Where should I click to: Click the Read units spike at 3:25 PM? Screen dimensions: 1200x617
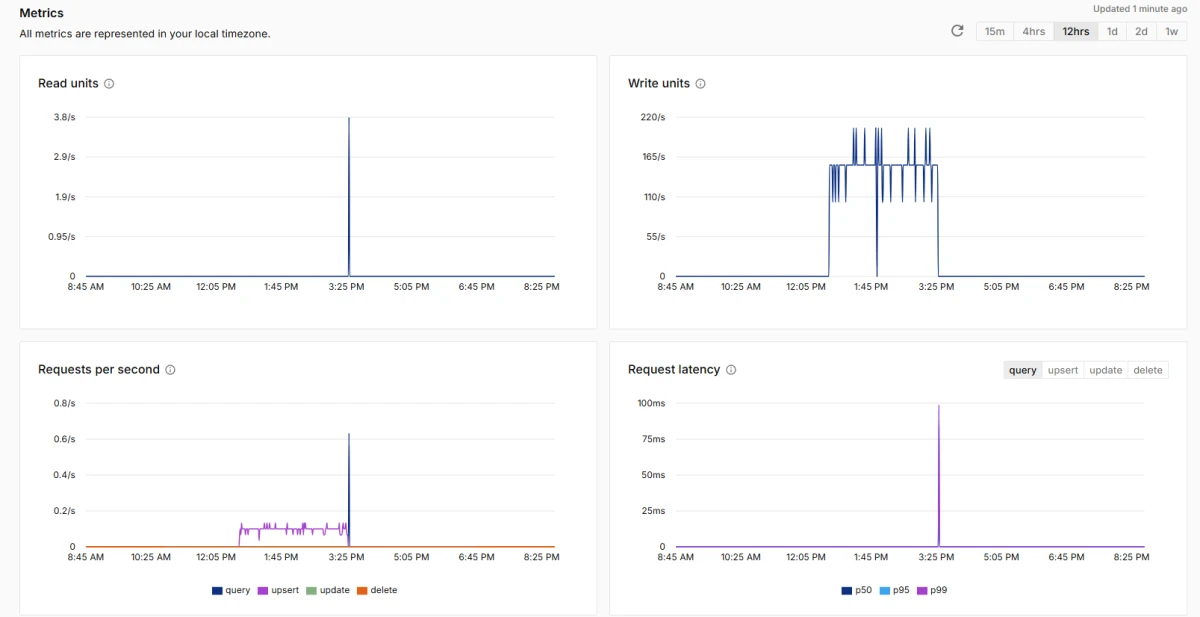[349, 196]
